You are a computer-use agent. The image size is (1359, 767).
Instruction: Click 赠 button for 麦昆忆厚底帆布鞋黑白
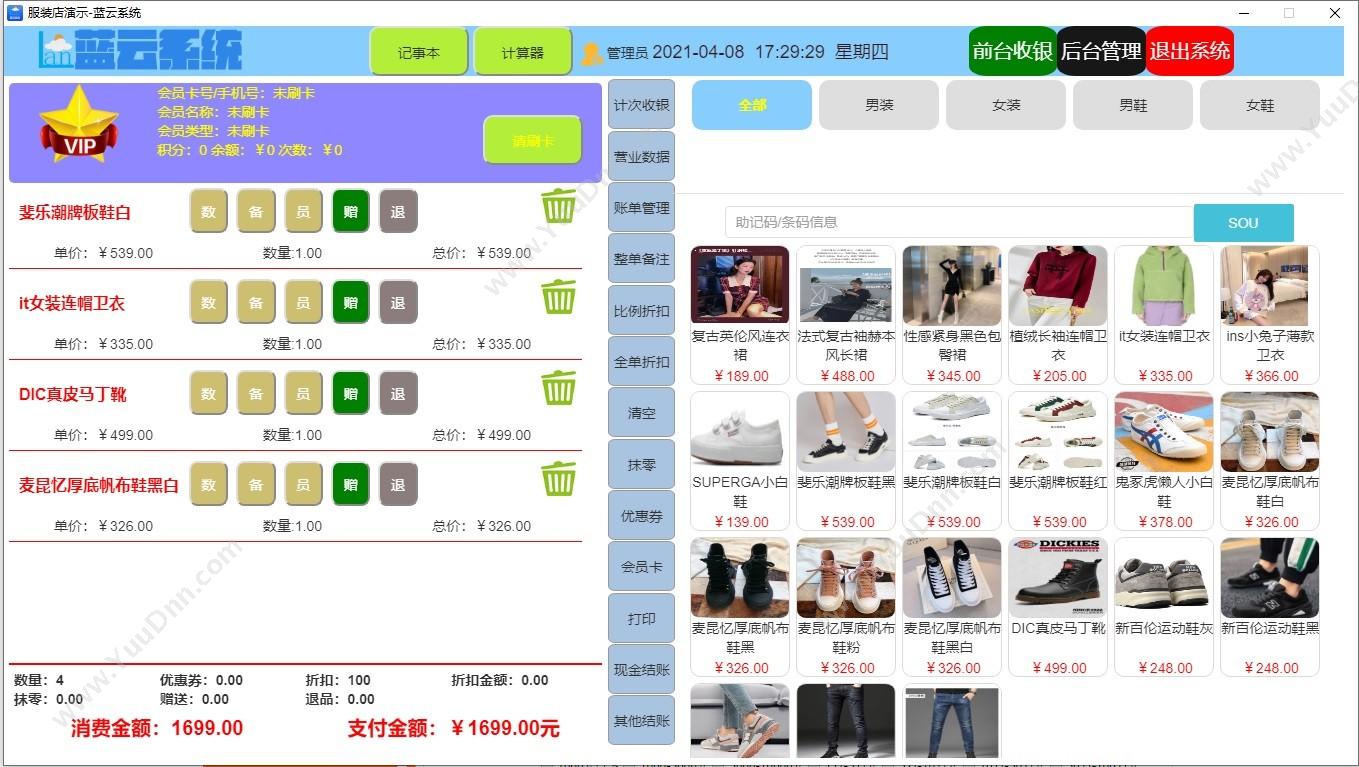pyautogui.click(x=351, y=484)
